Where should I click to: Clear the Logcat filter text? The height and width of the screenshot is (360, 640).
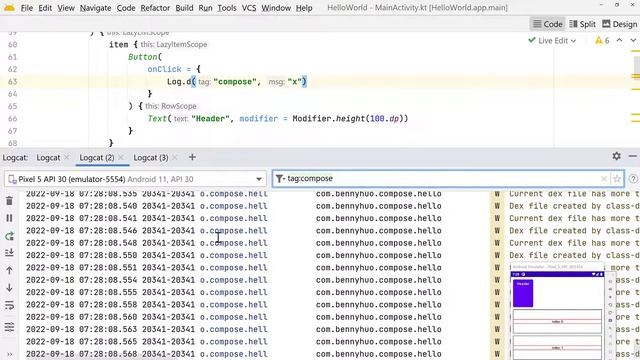(604, 179)
